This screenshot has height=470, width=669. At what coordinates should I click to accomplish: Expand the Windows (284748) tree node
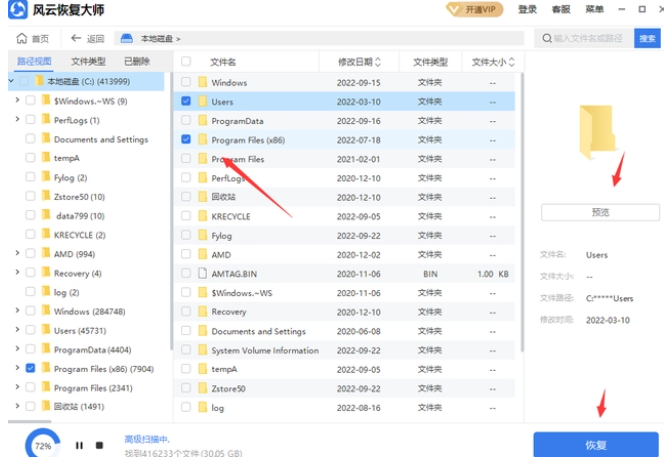click(17, 311)
